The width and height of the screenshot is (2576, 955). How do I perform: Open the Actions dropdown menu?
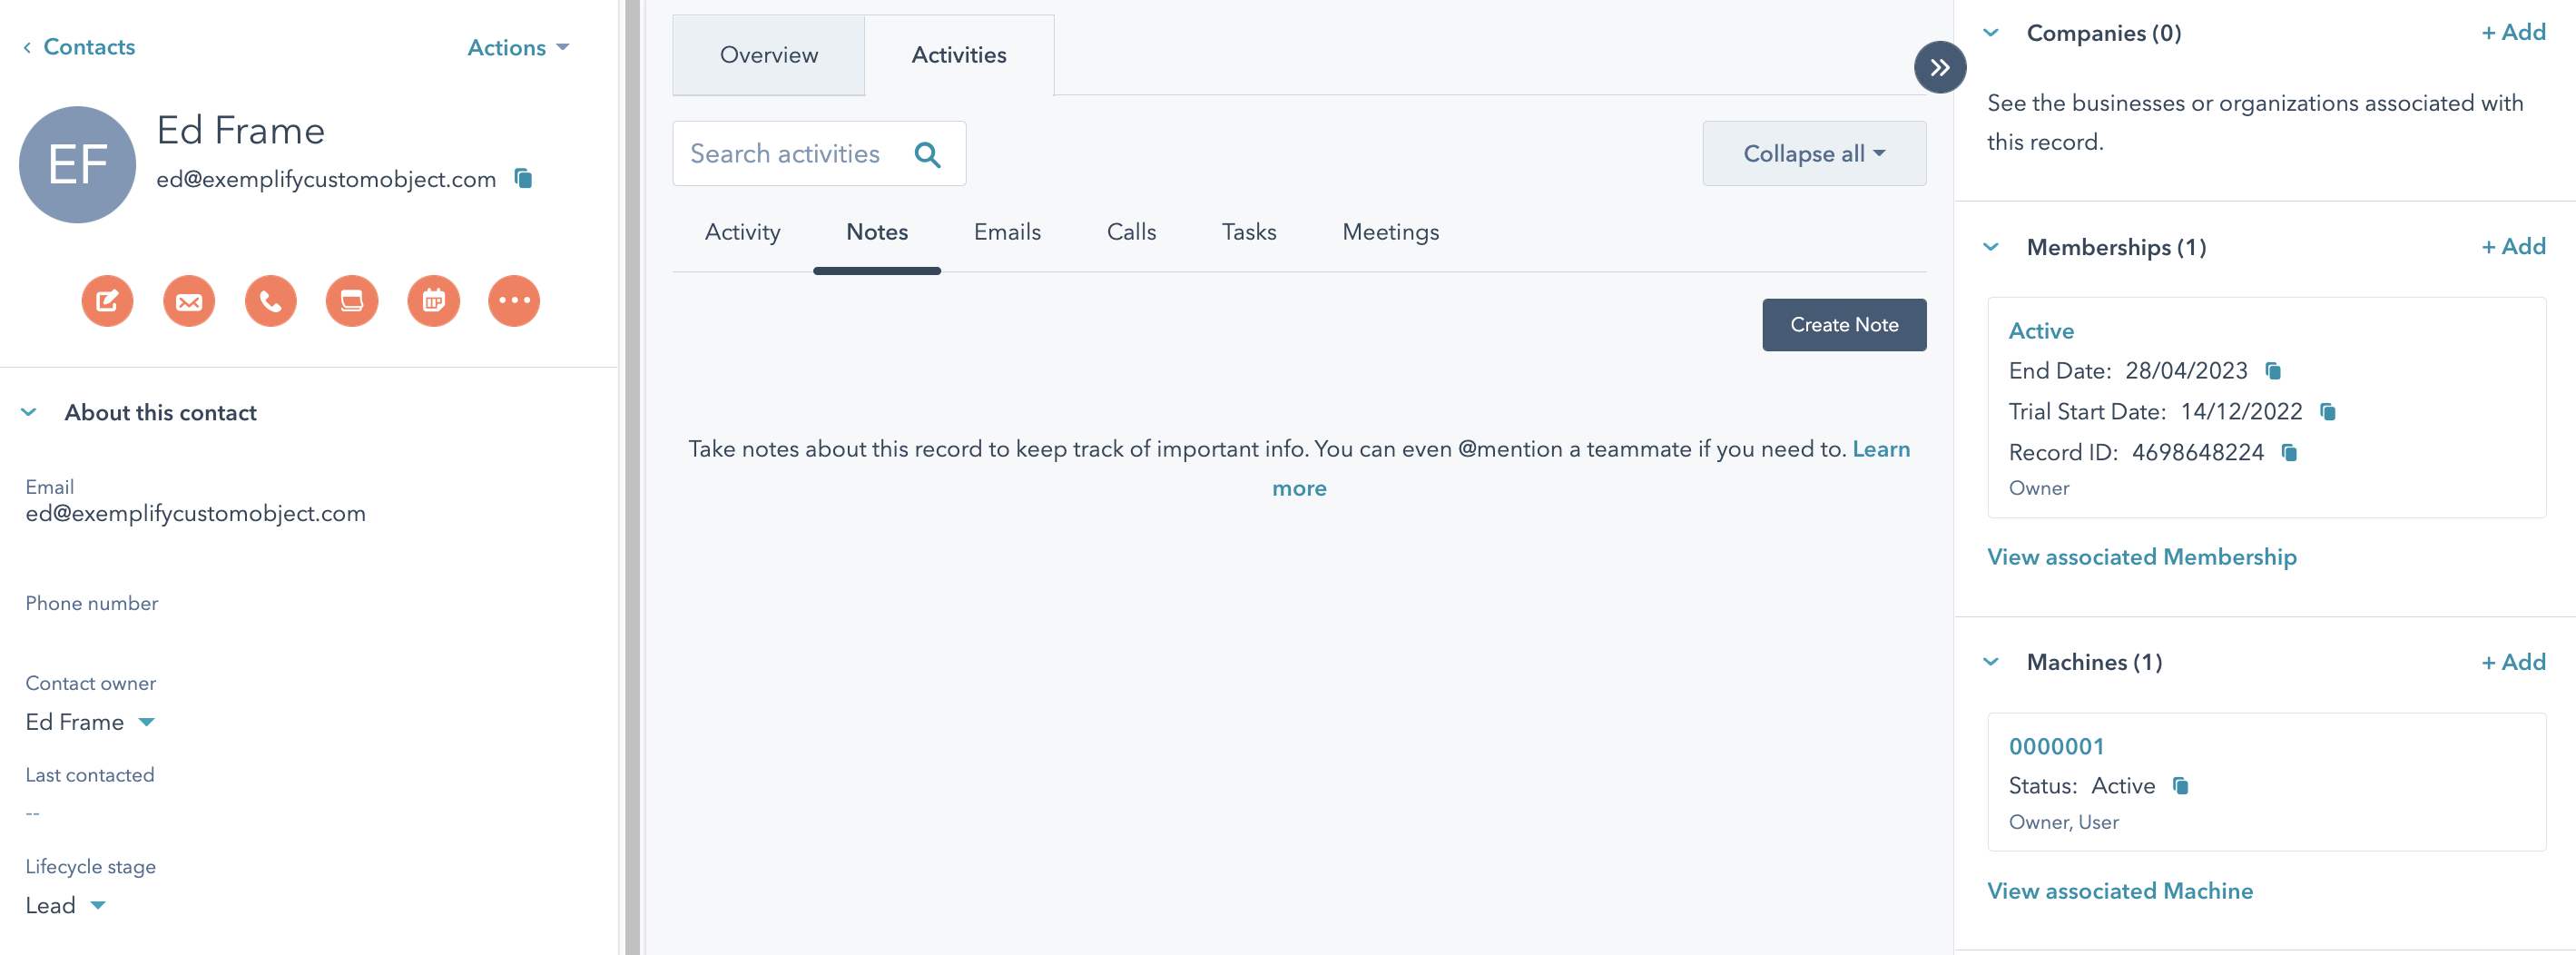pyautogui.click(x=517, y=47)
